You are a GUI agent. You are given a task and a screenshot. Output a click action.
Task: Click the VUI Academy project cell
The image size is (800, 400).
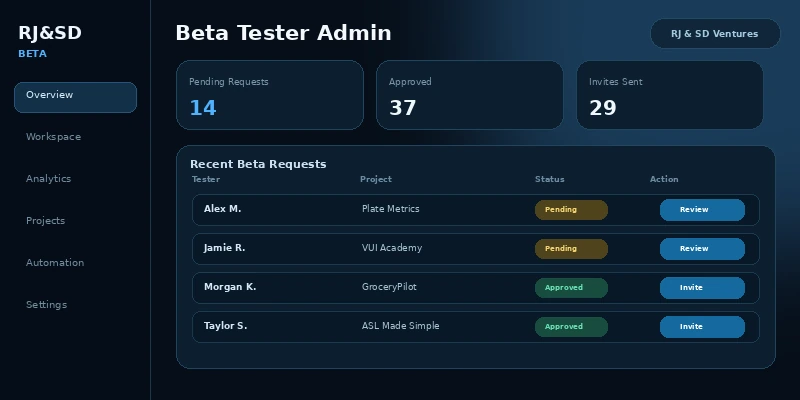392,248
